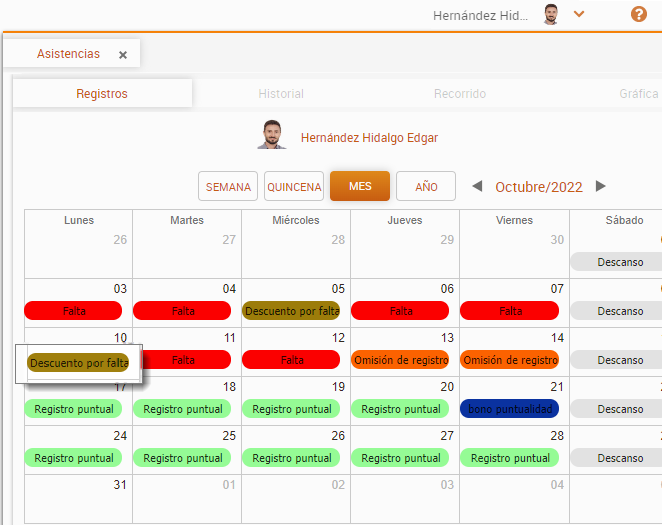Image resolution: width=662 pixels, height=525 pixels.
Task: Click the red Falta entry on day 03
Action: point(73,311)
